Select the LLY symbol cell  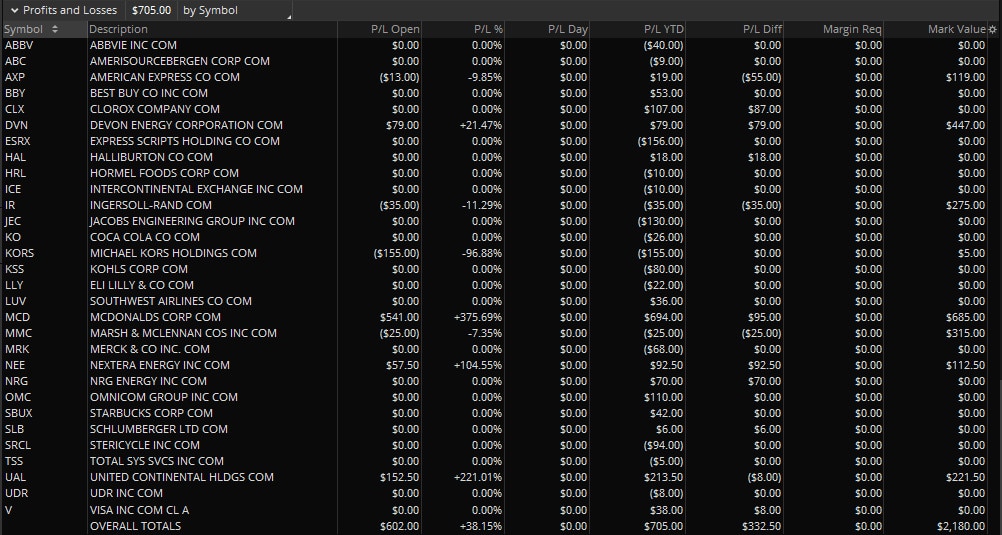[14, 285]
